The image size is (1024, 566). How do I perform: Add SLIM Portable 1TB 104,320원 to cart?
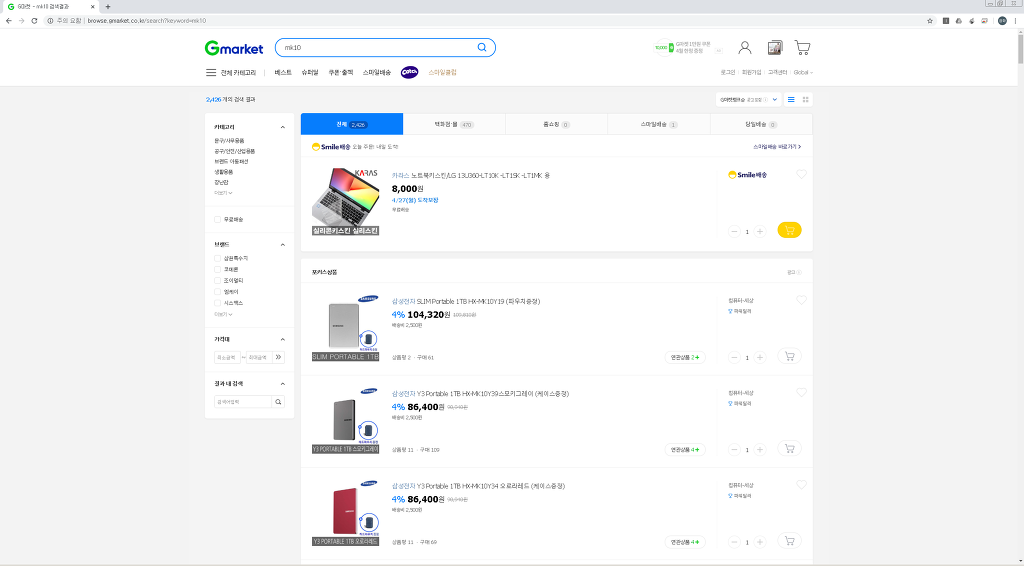click(x=790, y=356)
